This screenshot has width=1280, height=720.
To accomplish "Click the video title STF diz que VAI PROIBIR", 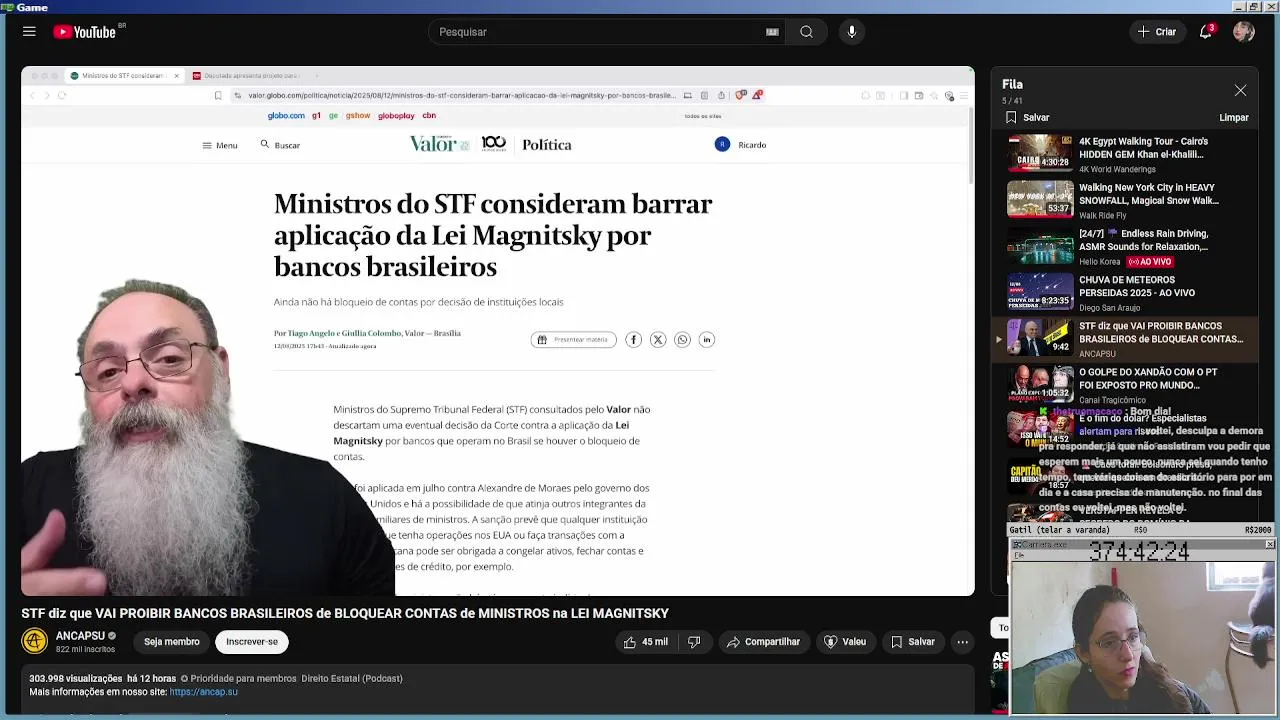I will pyautogui.click(x=345, y=613).
